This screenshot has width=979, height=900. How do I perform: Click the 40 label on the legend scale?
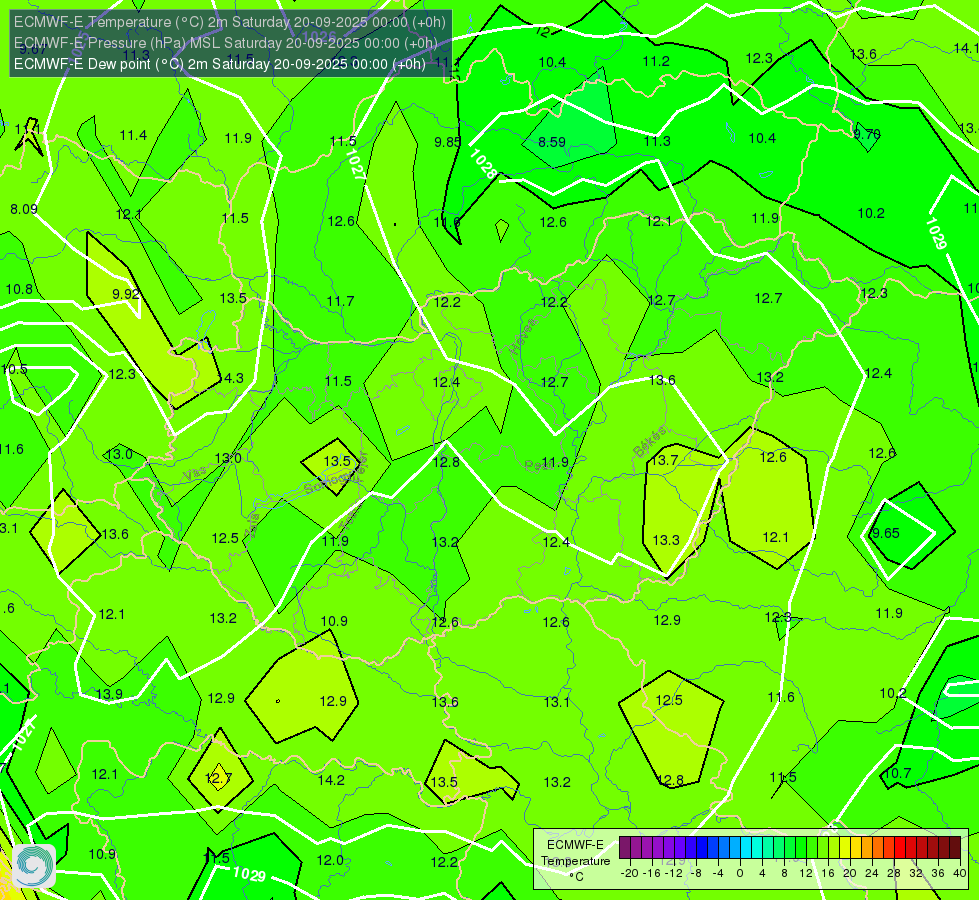(x=960, y=873)
